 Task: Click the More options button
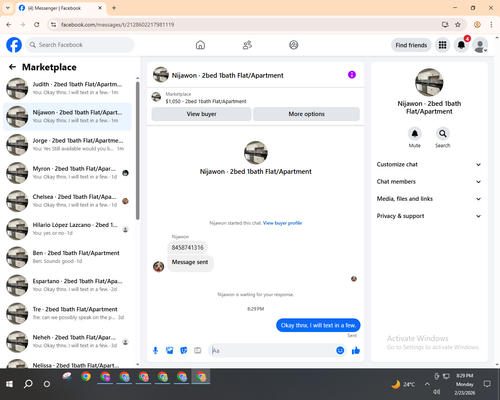pyautogui.click(x=306, y=114)
